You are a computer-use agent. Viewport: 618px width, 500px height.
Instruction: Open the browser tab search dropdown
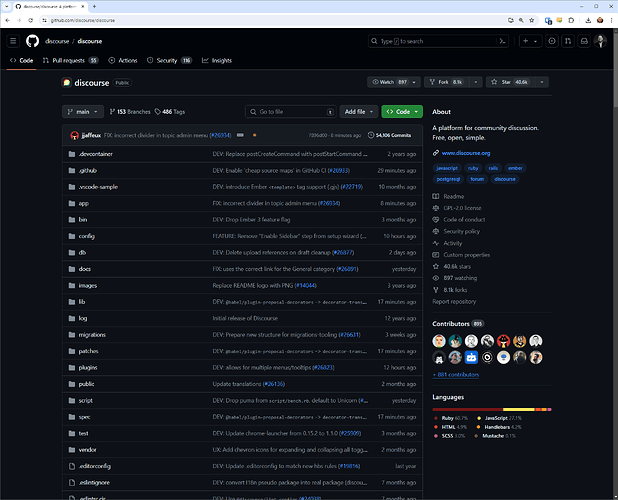[x=6, y=6]
